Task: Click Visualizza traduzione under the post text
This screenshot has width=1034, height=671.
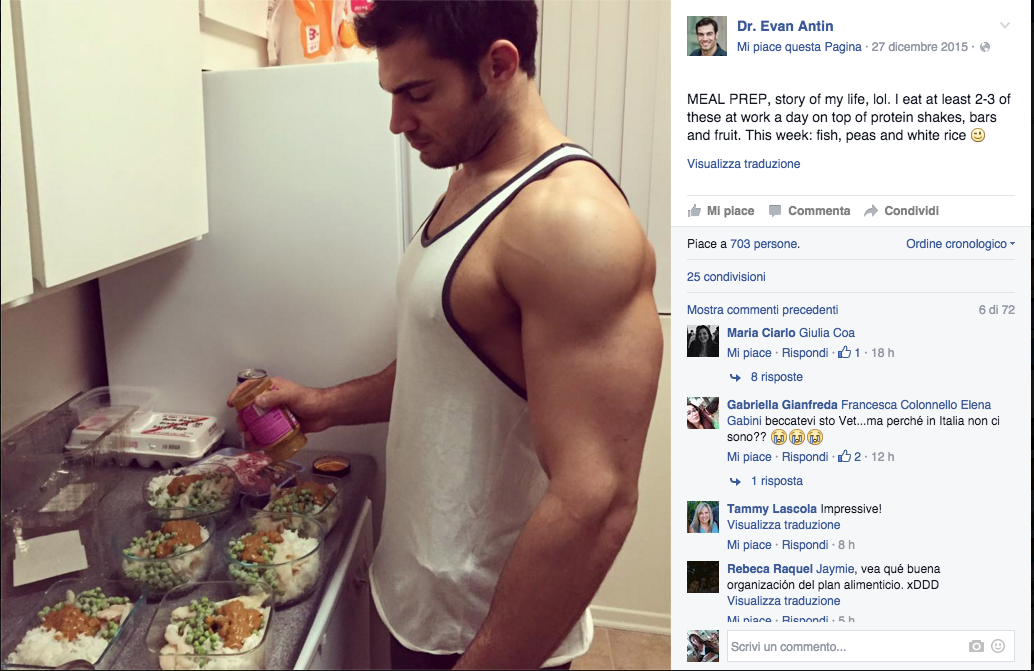Action: tap(744, 164)
